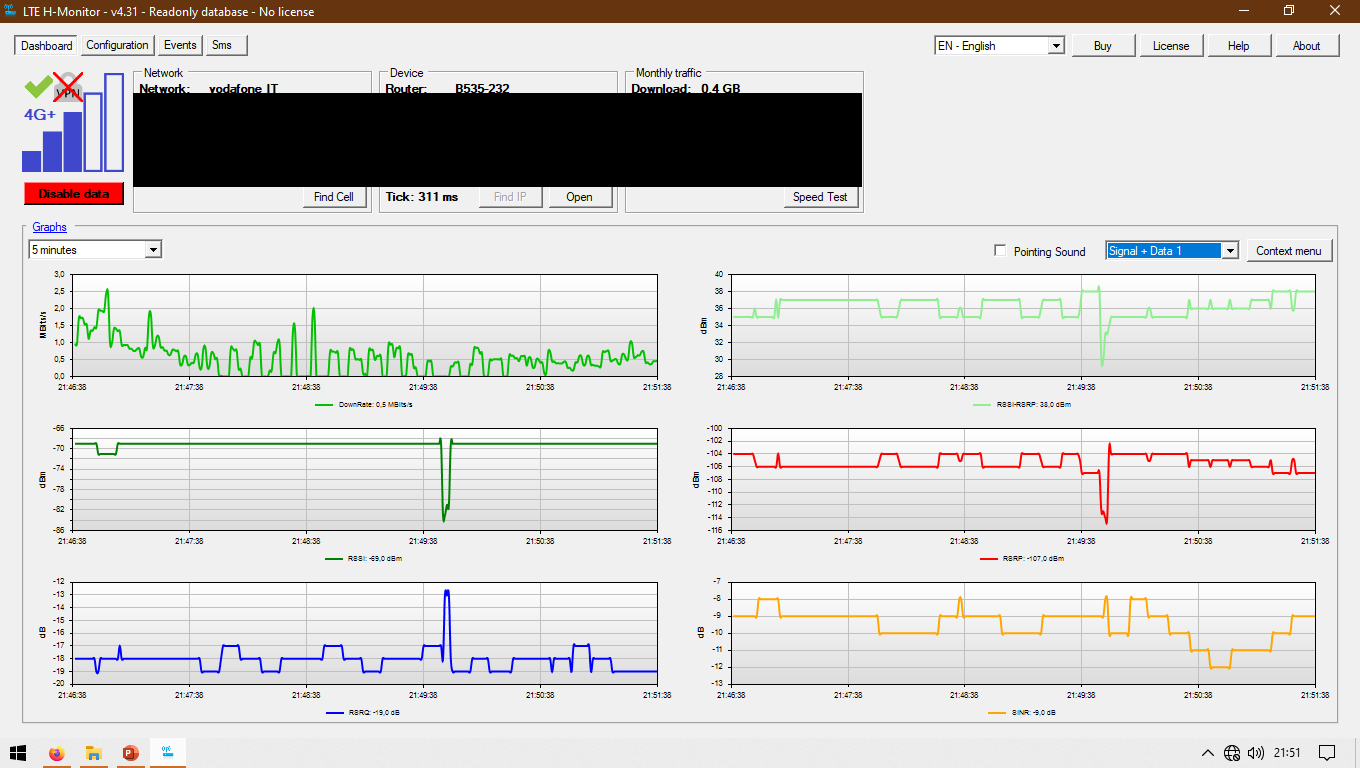Switch to the Configuration tab
Viewport: 1360px width, 768px height.
117,45
